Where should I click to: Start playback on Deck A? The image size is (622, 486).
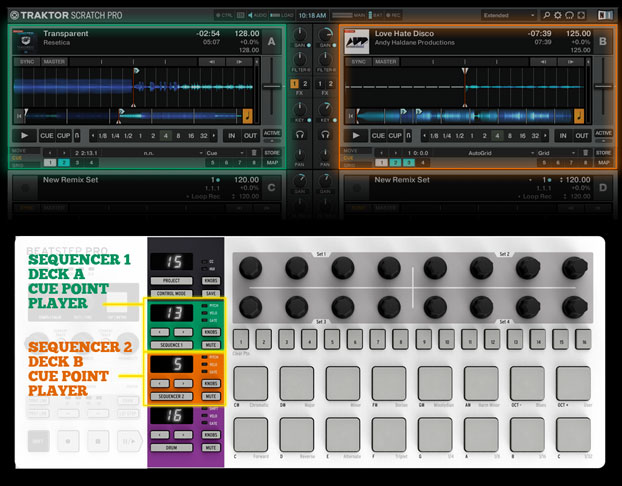pyautogui.click(x=25, y=136)
